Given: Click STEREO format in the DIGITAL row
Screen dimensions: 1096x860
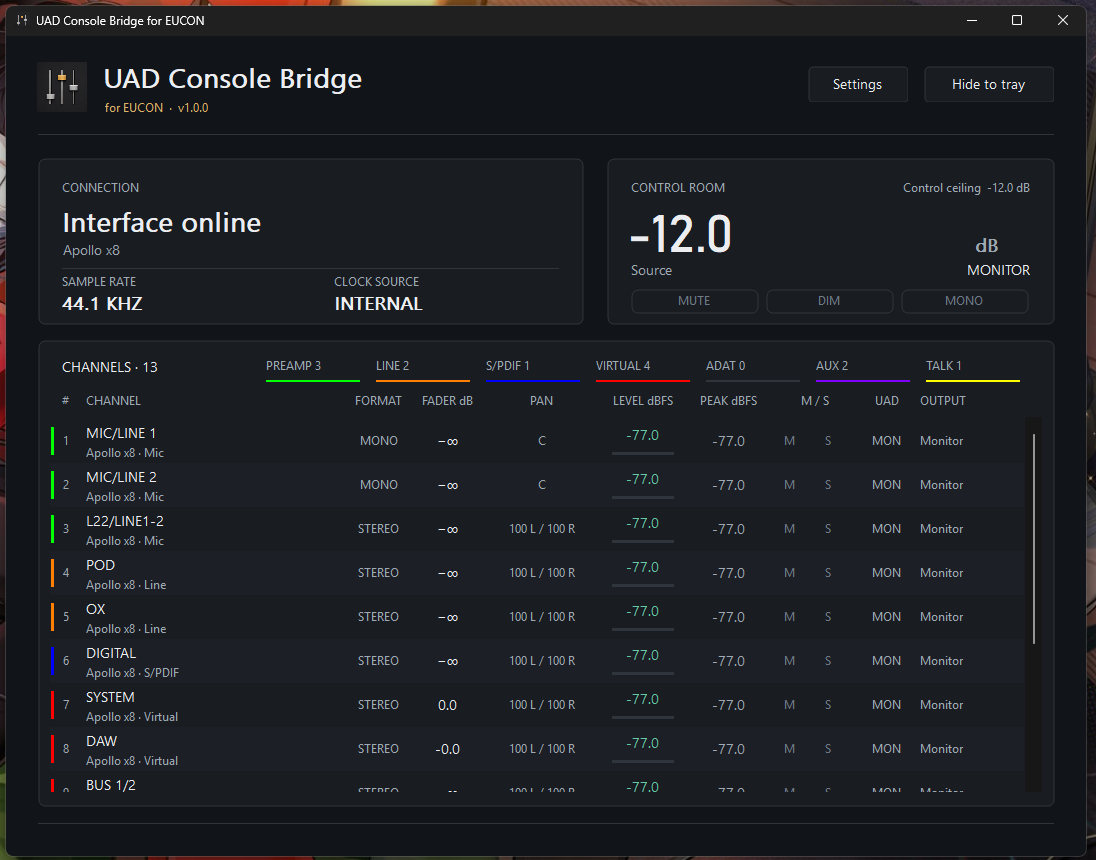Looking at the screenshot, I should click(378, 661).
